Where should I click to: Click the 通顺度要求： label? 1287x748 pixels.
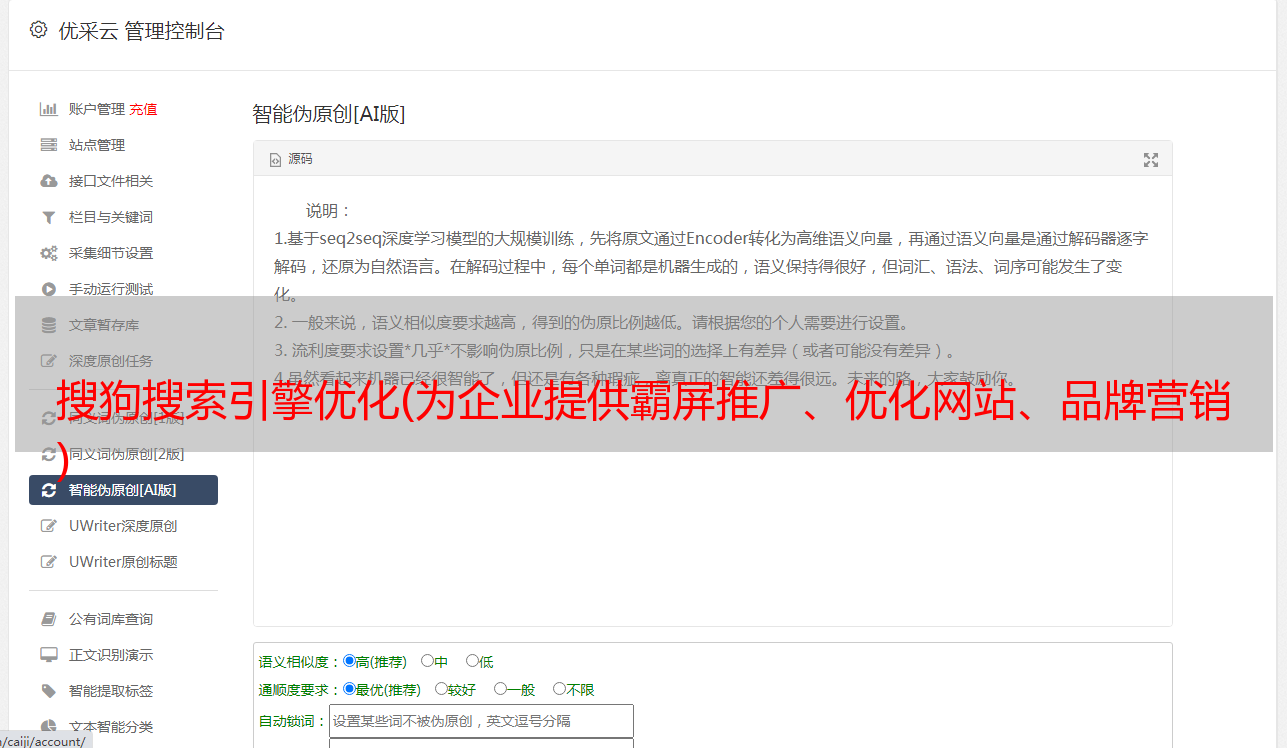[x=300, y=690]
